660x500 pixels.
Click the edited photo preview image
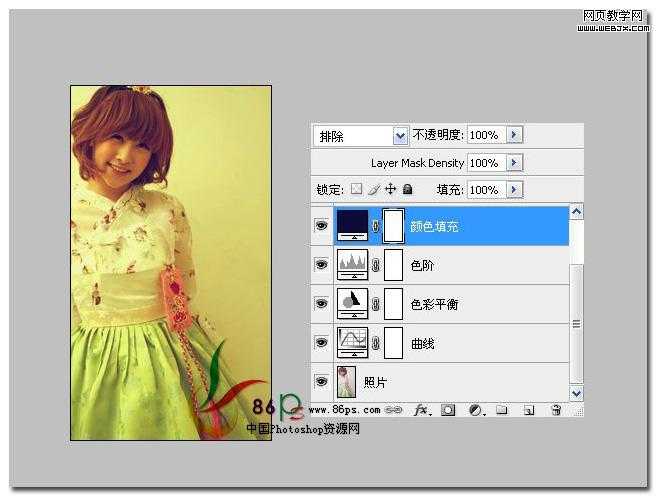pyautogui.click(x=171, y=263)
